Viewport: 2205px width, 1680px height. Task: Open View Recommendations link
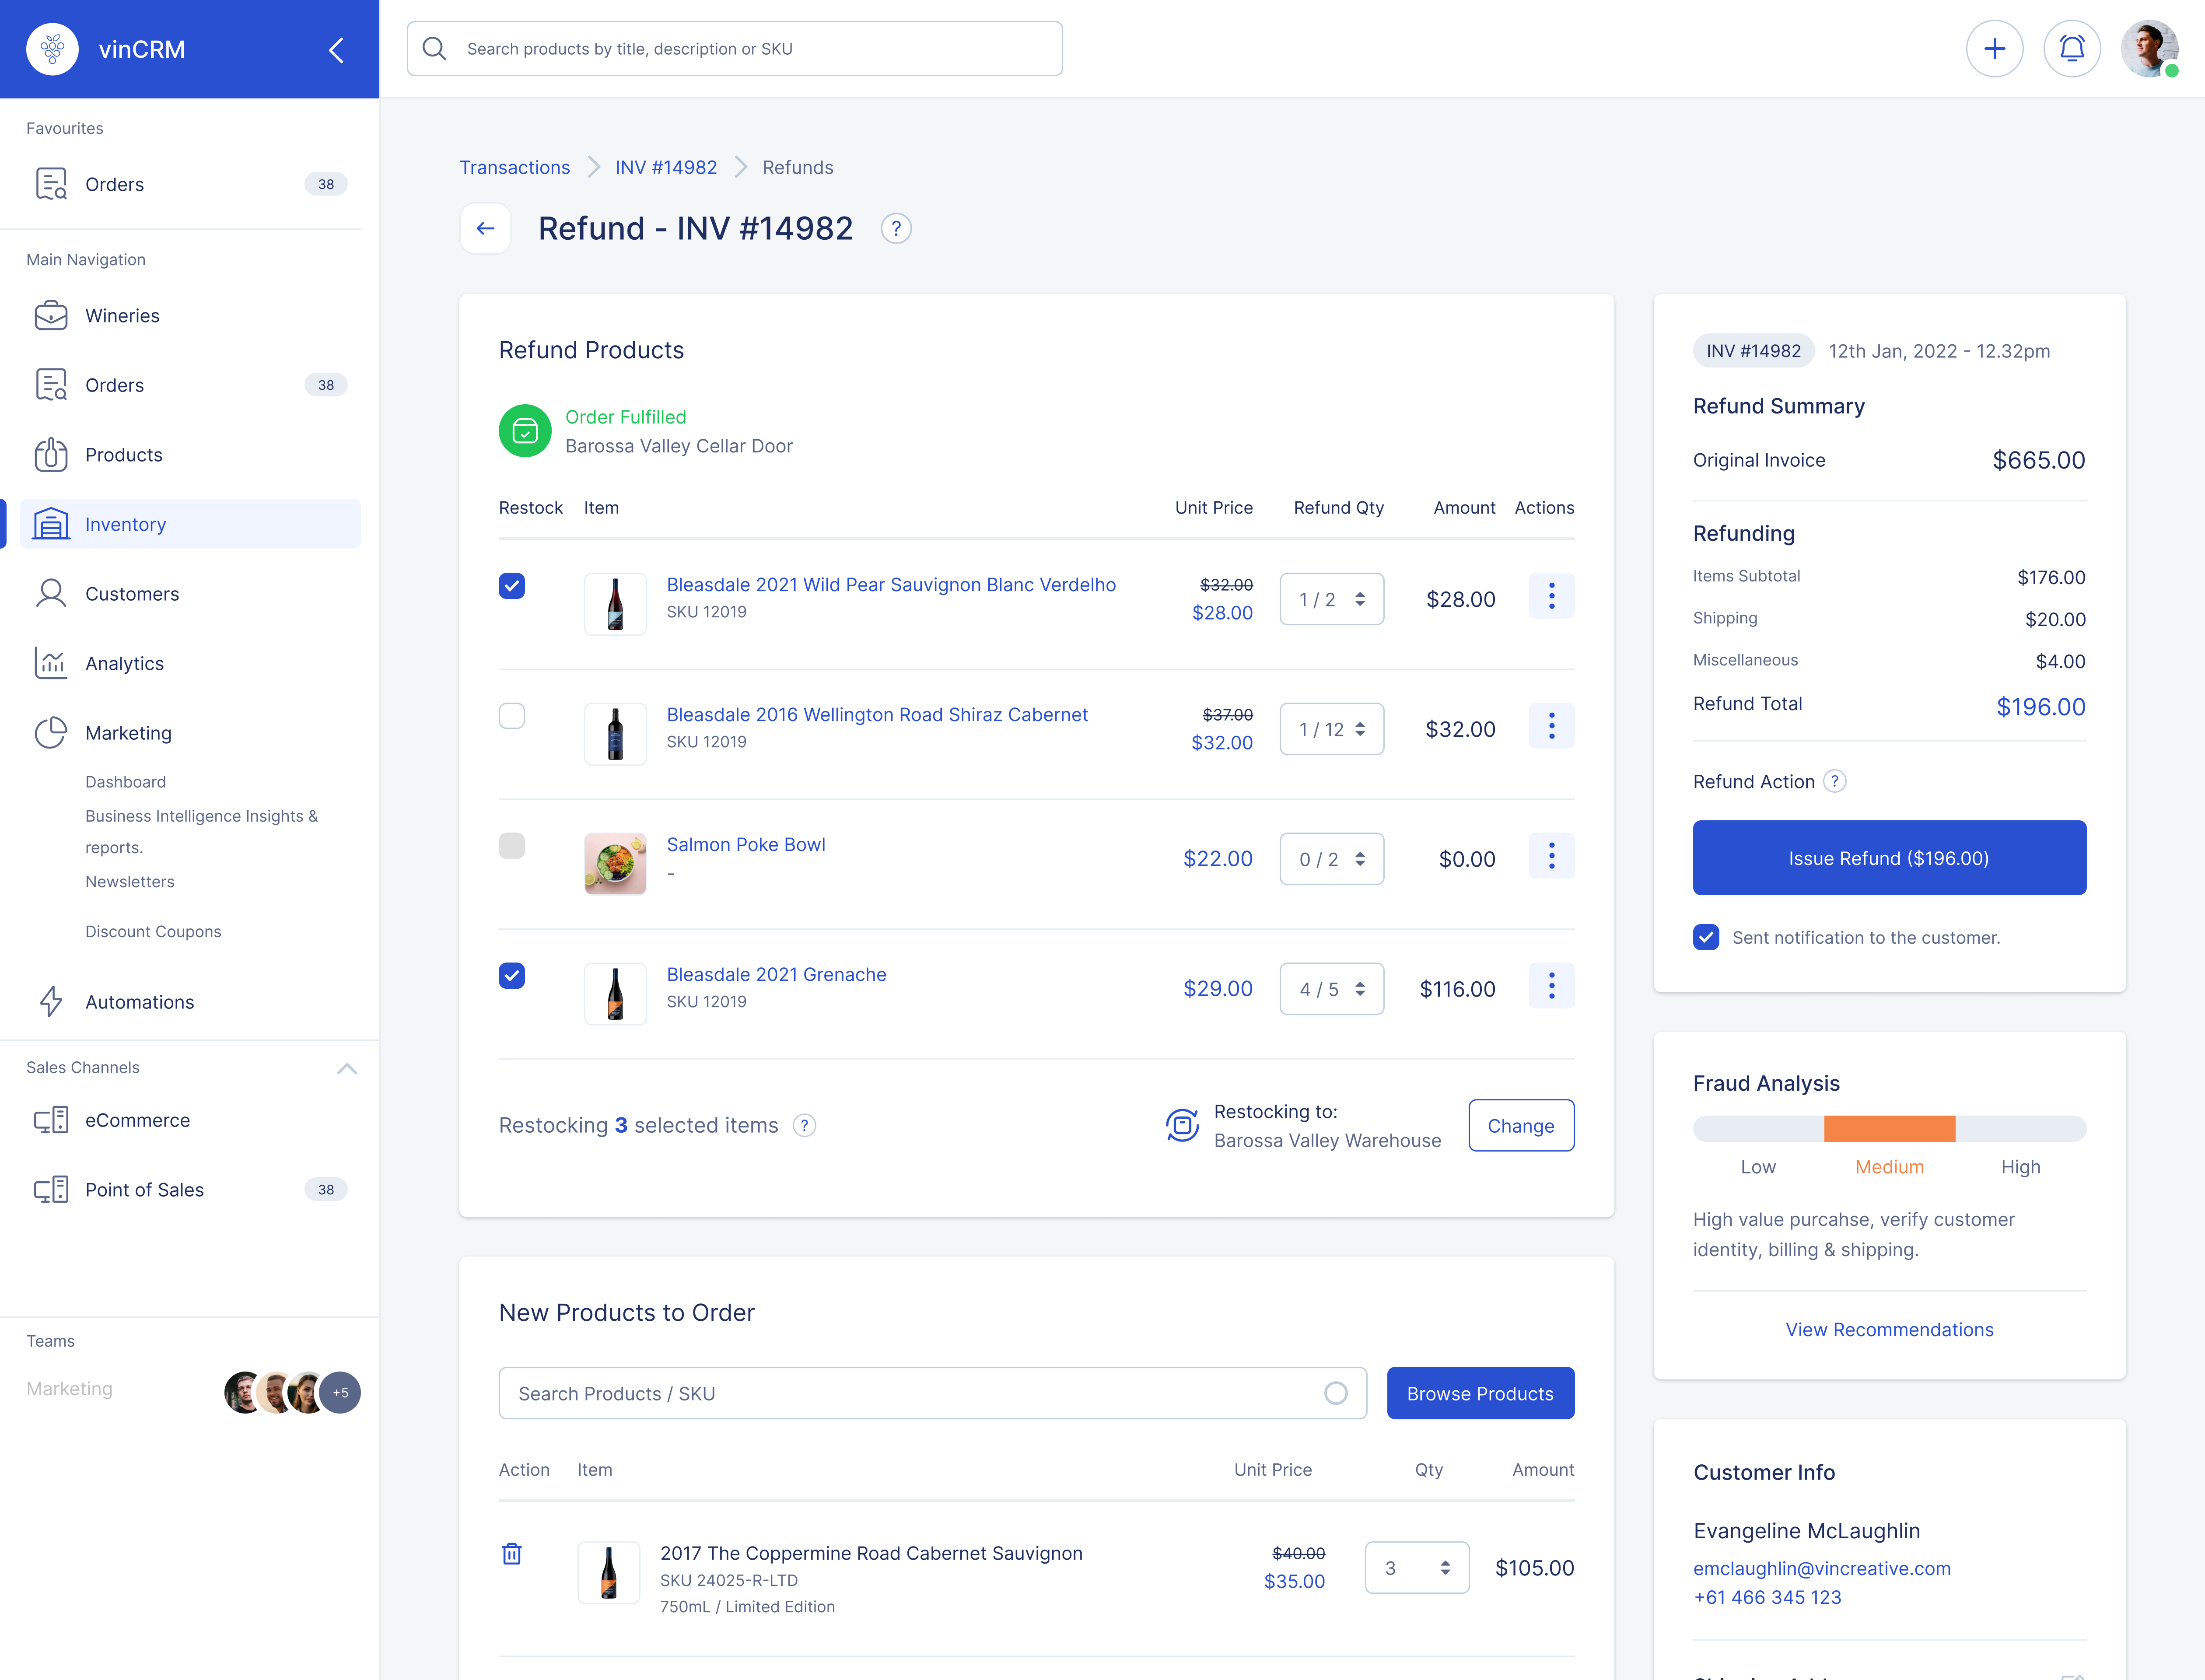pyautogui.click(x=1889, y=1330)
